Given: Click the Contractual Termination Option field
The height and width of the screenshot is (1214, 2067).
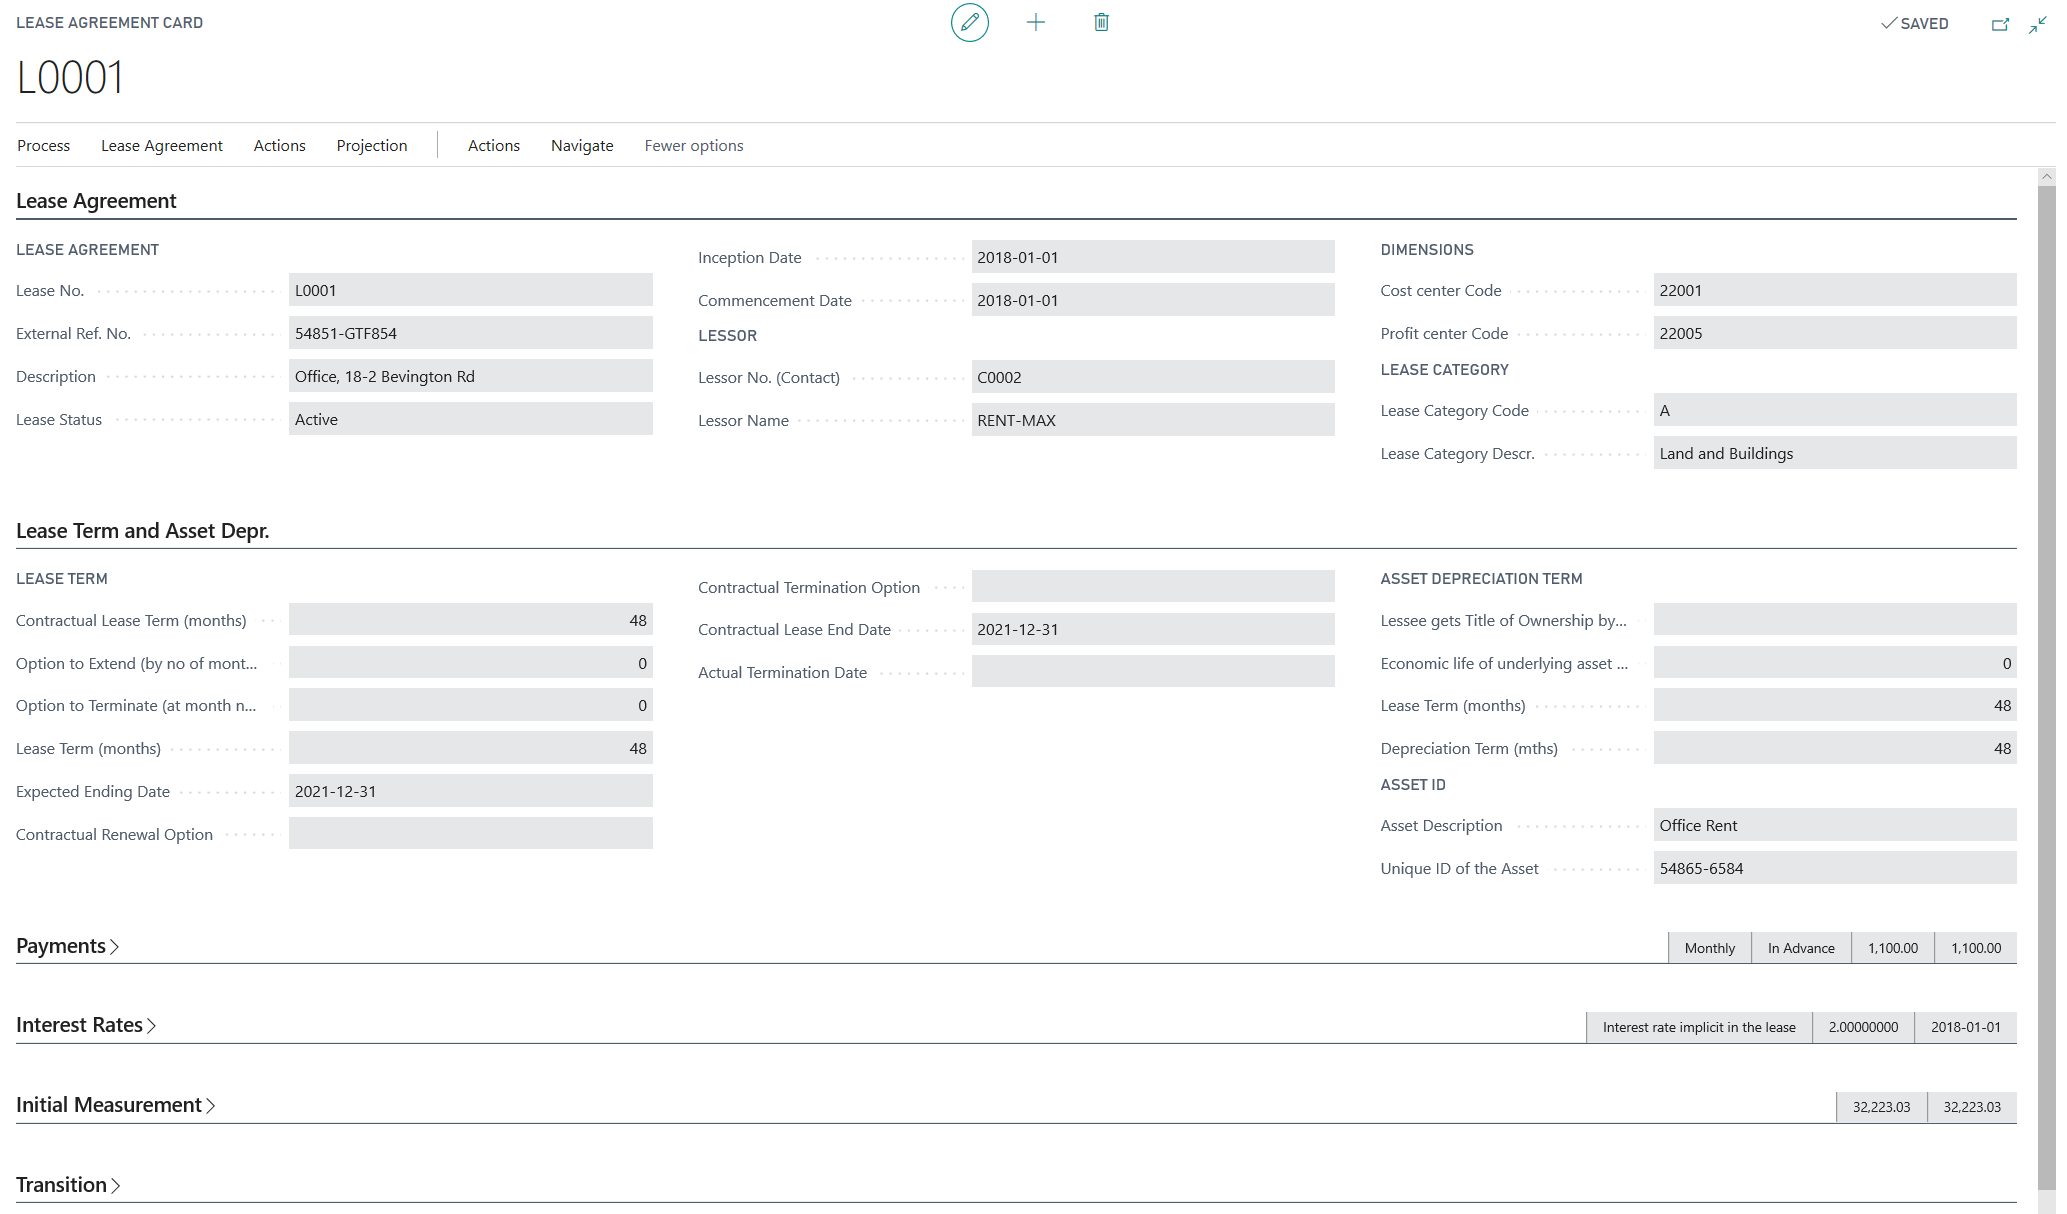Looking at the screenshot, I should coord(1152,587).
